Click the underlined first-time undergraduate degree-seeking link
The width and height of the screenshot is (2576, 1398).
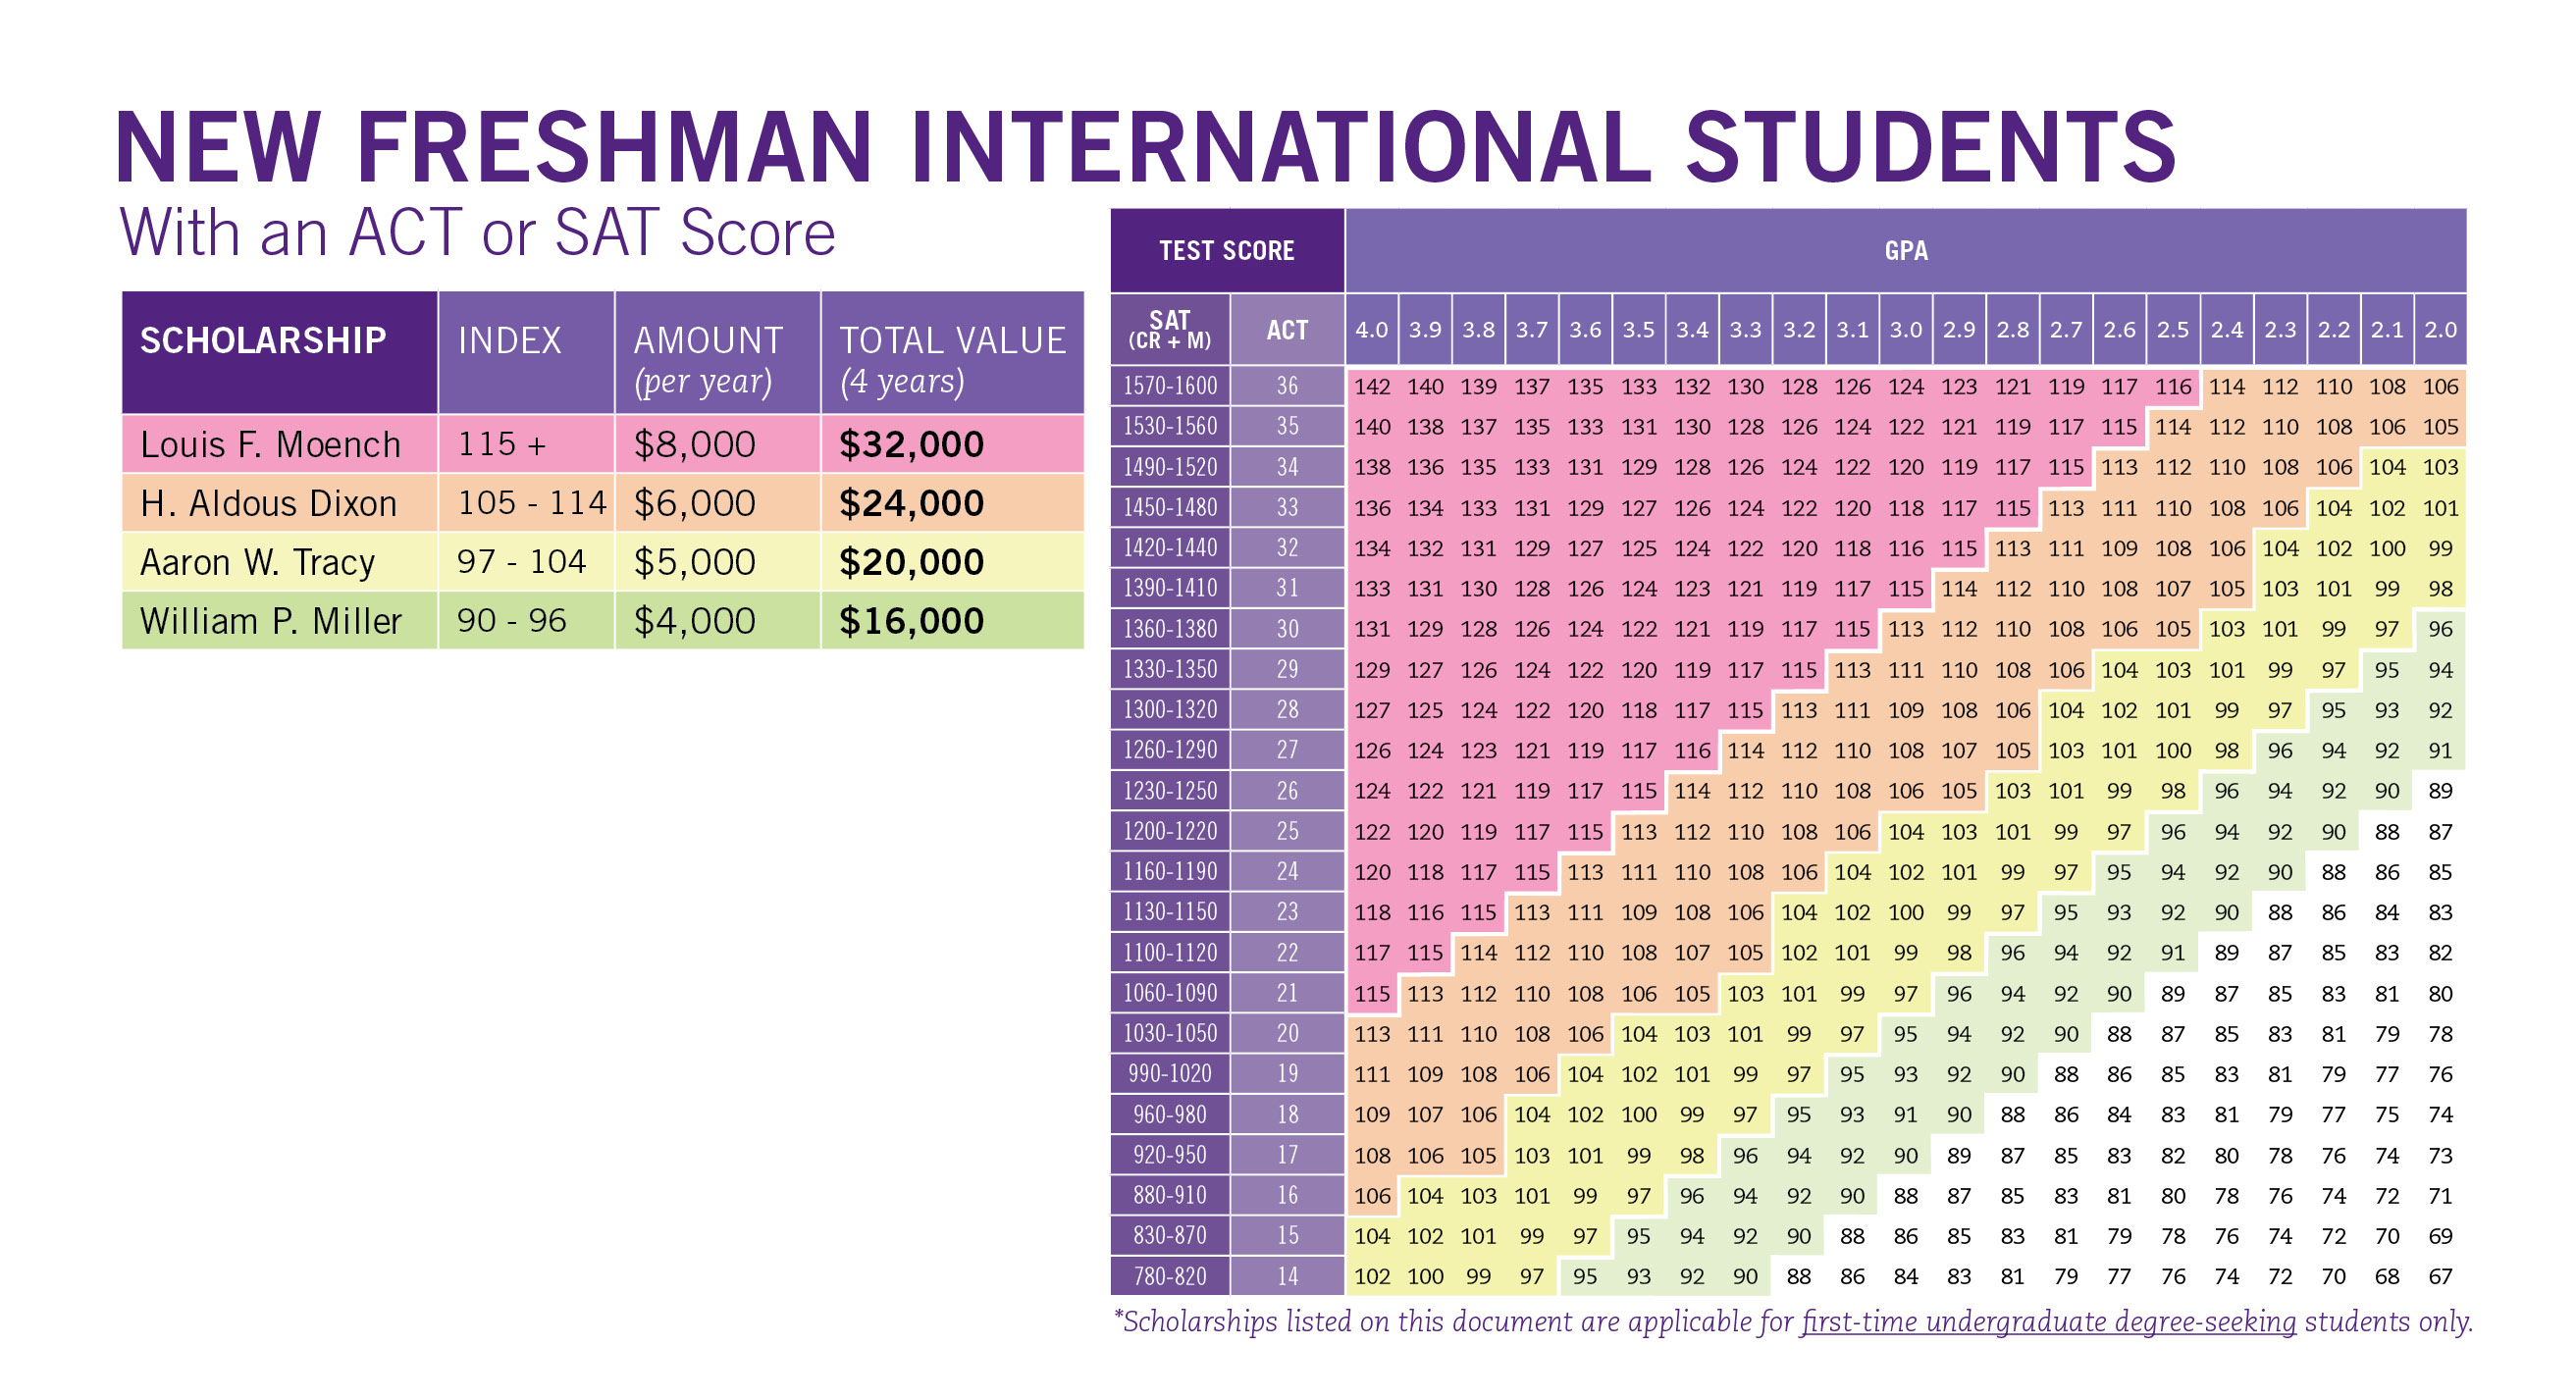[x=2048, y=1322]
